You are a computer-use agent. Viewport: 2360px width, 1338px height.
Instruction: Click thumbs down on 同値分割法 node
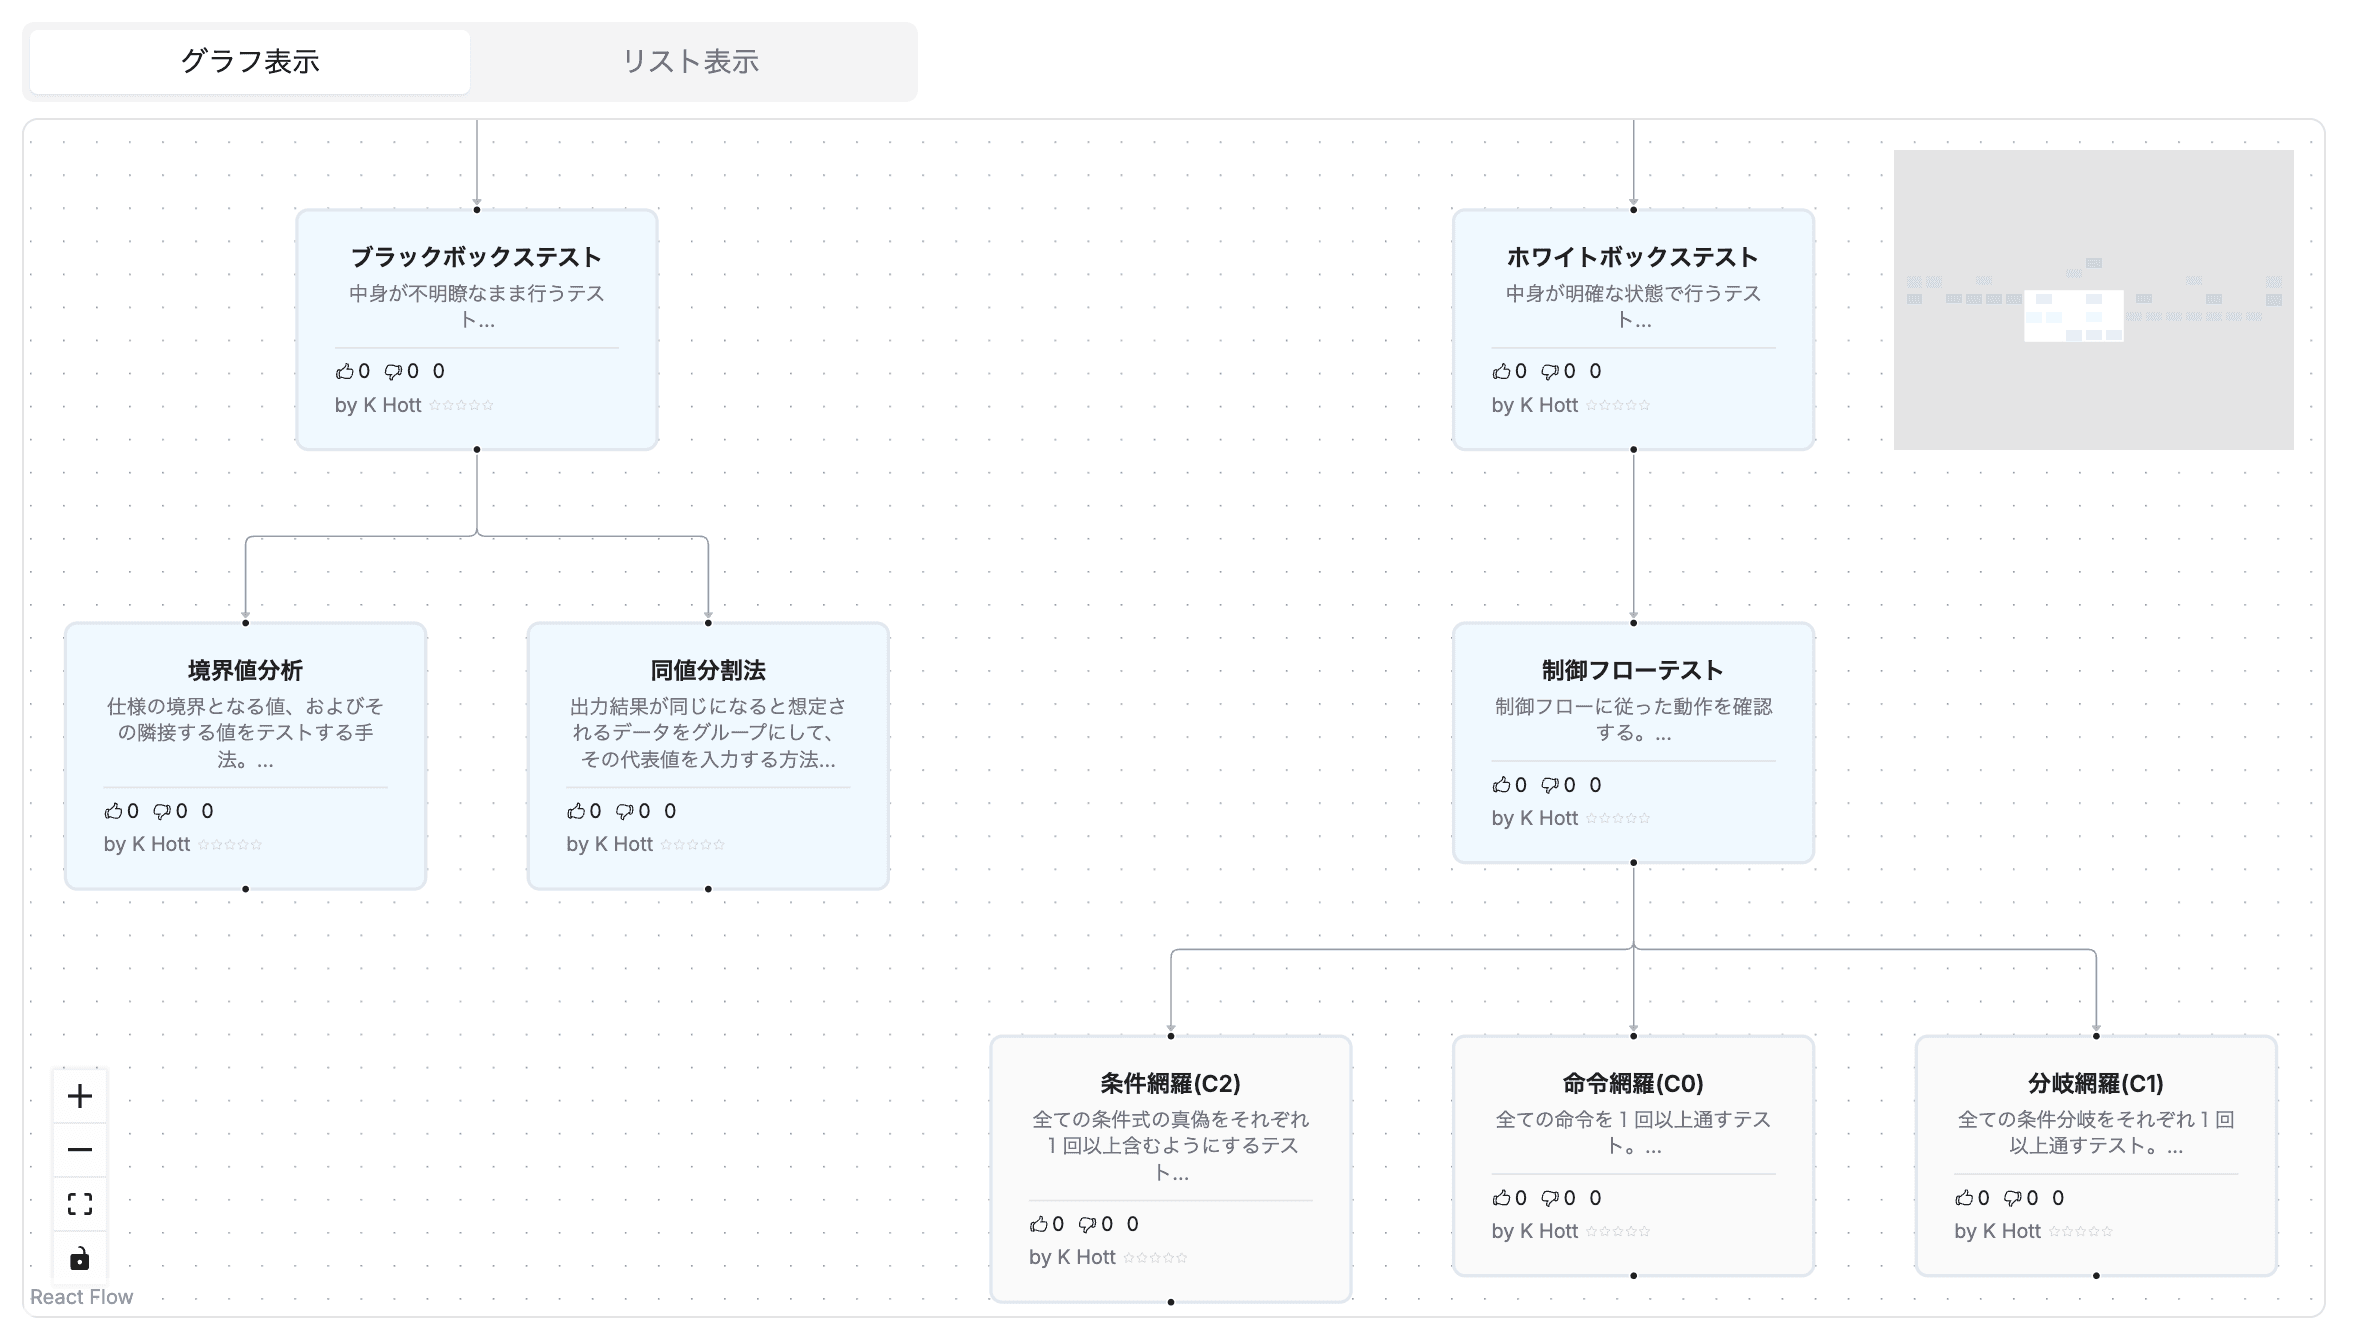(x=625, y=811)
